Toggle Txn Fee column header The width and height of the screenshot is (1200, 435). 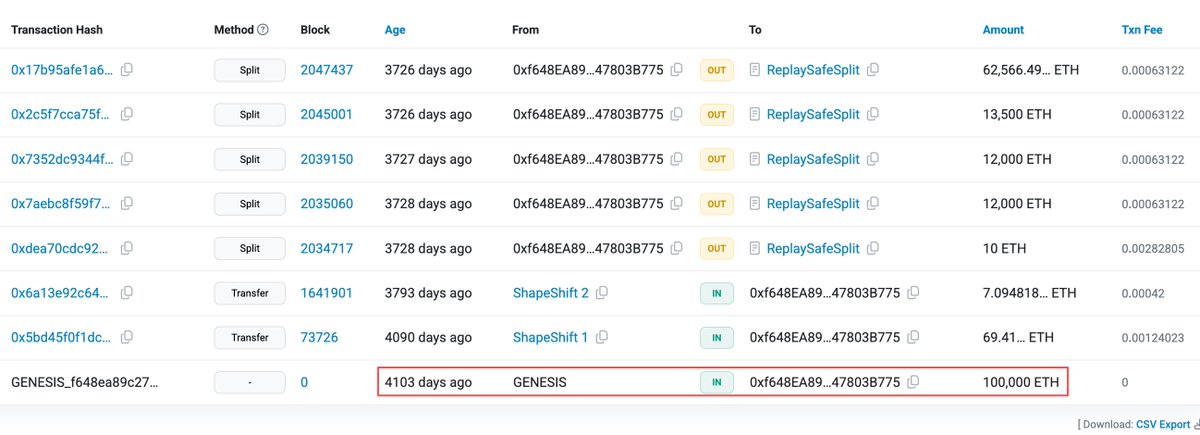click(x=1142, y=30)
